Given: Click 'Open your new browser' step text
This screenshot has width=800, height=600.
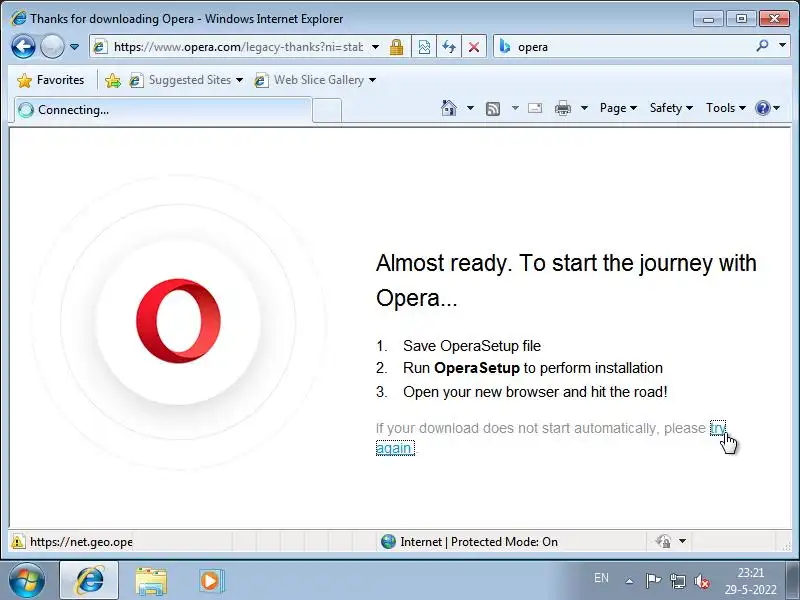Looking at the screenshot, I should pyautogui.click(x=535, y=392).
